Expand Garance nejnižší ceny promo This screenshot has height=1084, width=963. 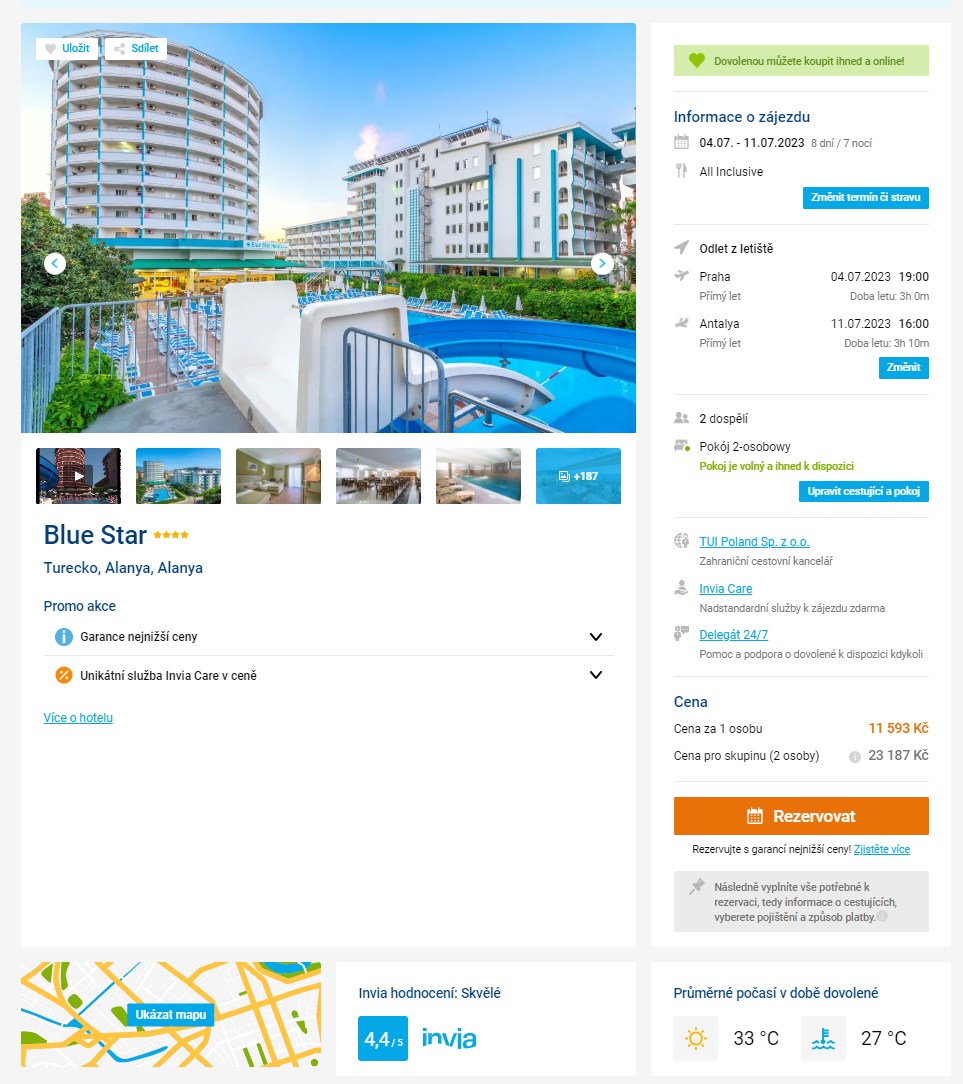[x=328, y=637]
